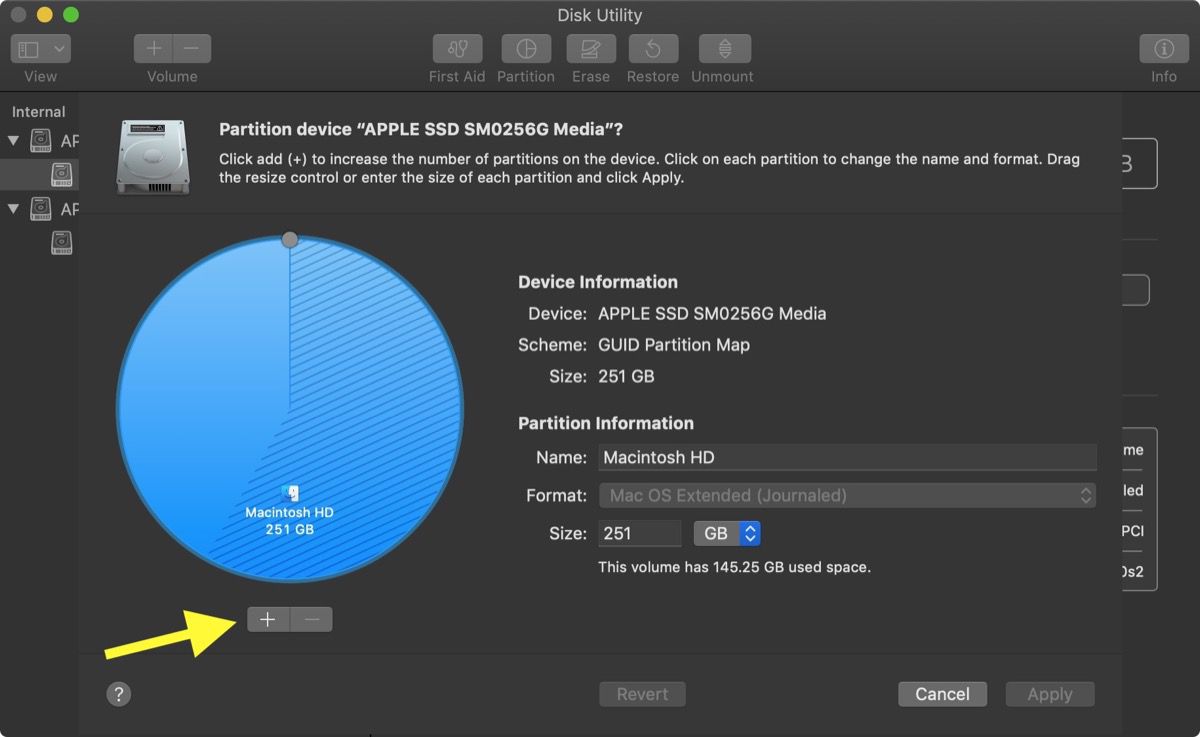Click the GB unit stepper arrows

tap(751, 533)
